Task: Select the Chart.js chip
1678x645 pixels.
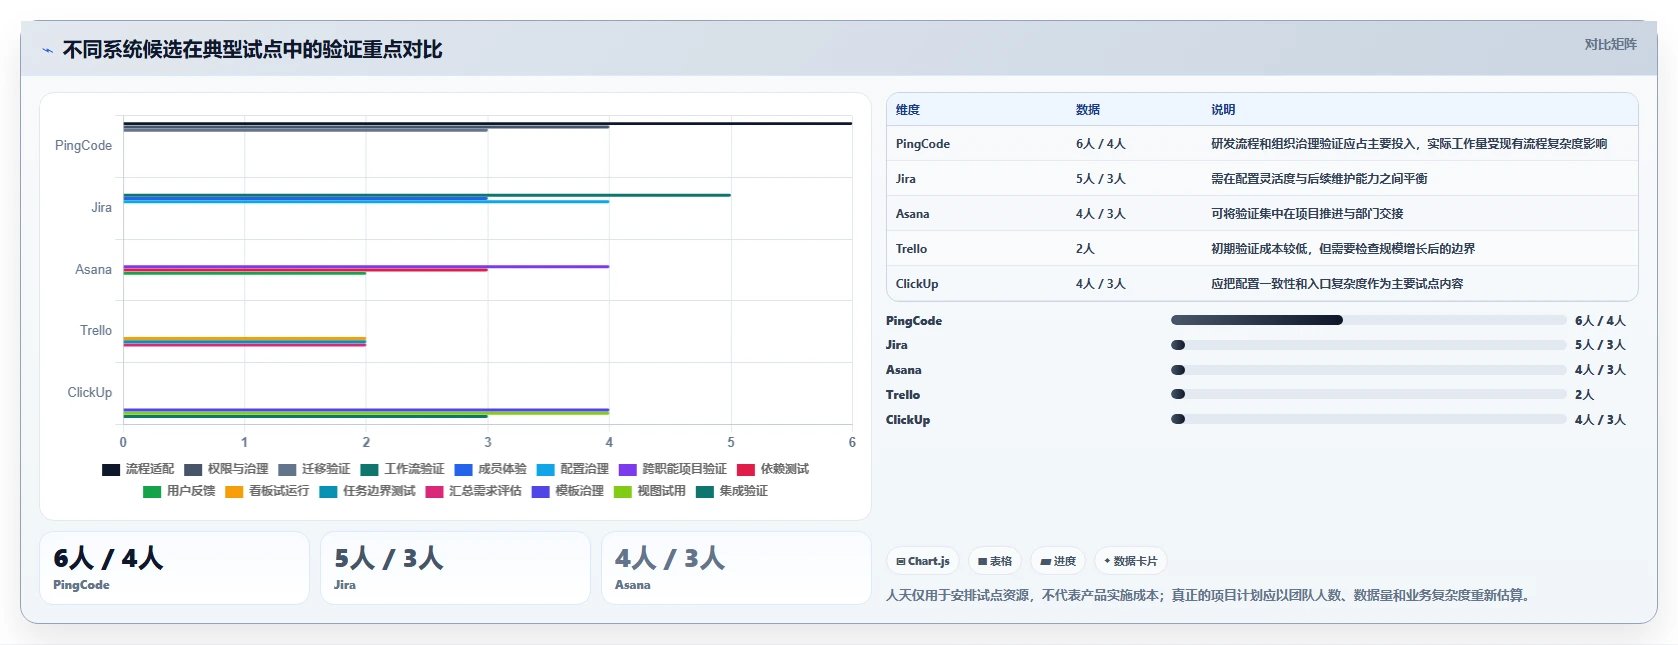Action: [x=922, y=561]
